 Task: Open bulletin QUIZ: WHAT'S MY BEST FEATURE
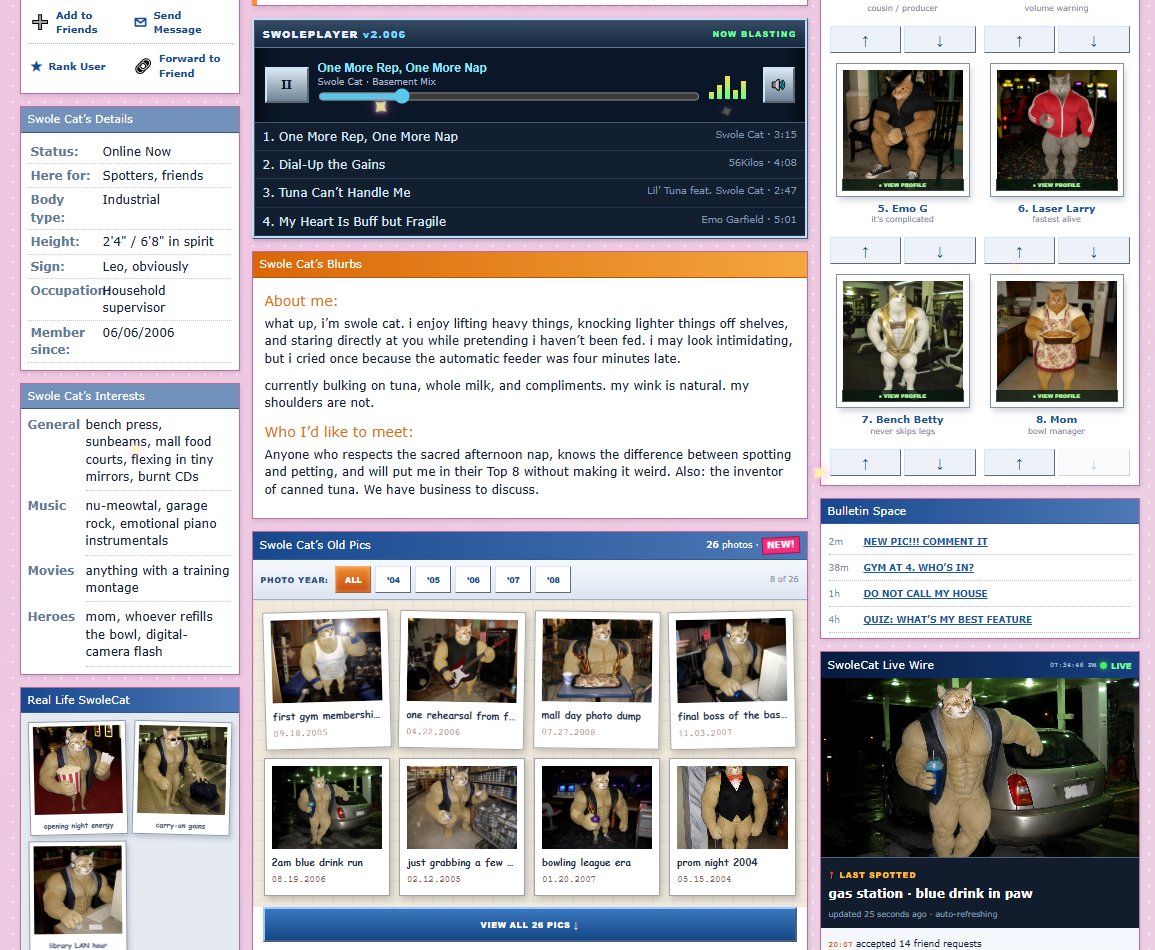947,619
